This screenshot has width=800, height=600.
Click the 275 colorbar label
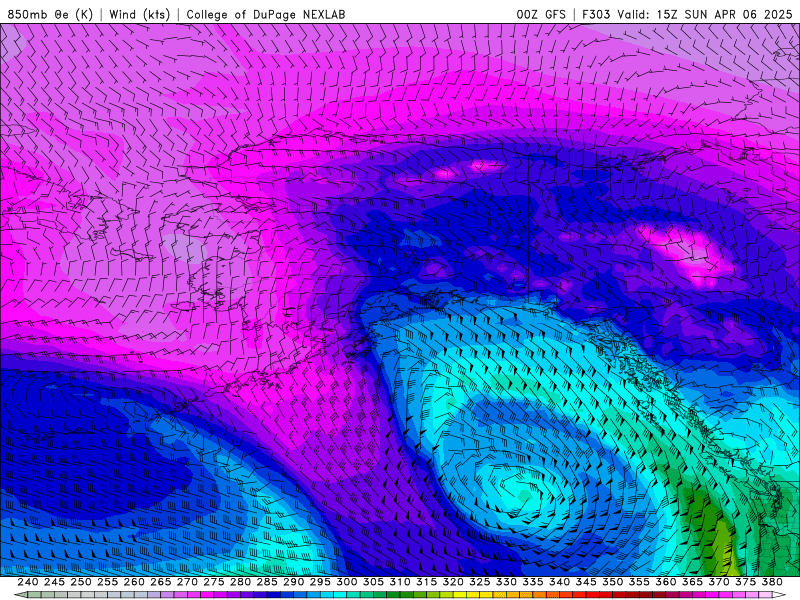[x=213, y=582]
